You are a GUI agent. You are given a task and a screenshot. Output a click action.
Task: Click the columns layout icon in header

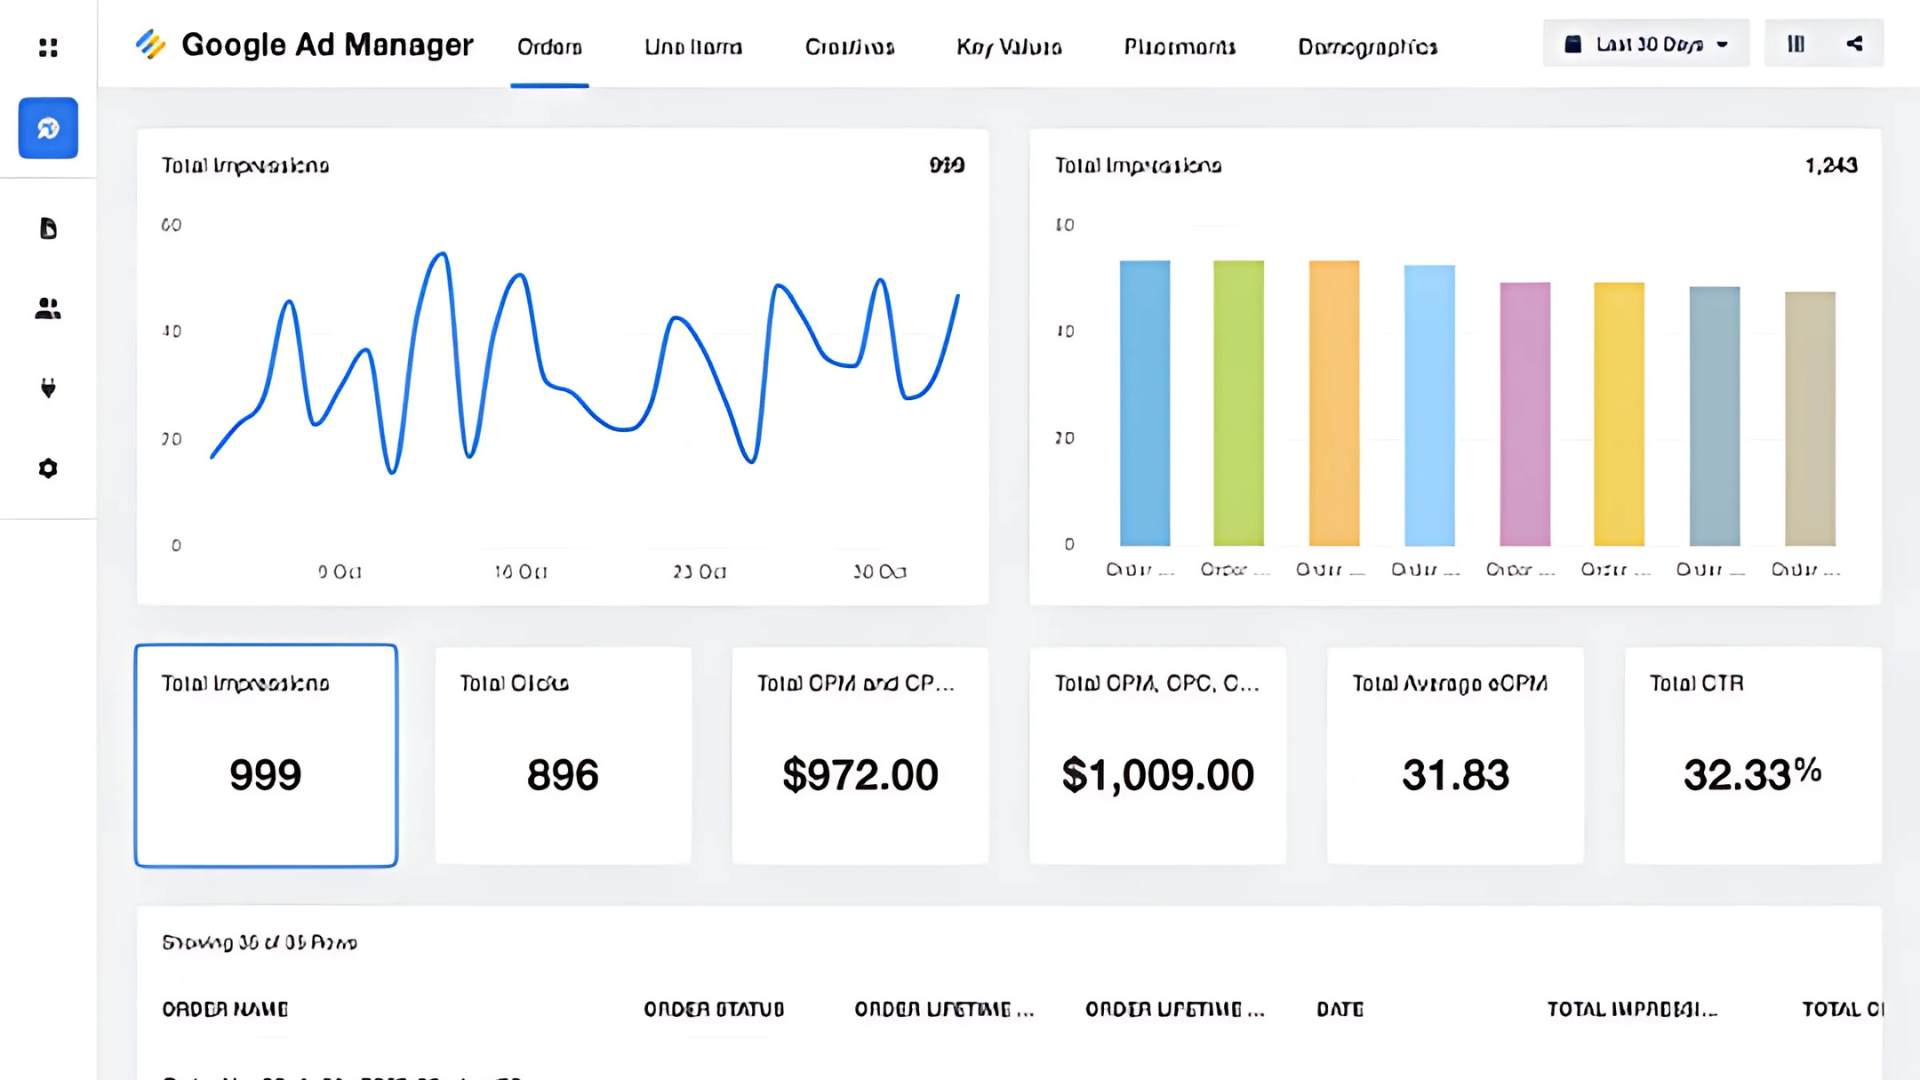coord(1796,44)
